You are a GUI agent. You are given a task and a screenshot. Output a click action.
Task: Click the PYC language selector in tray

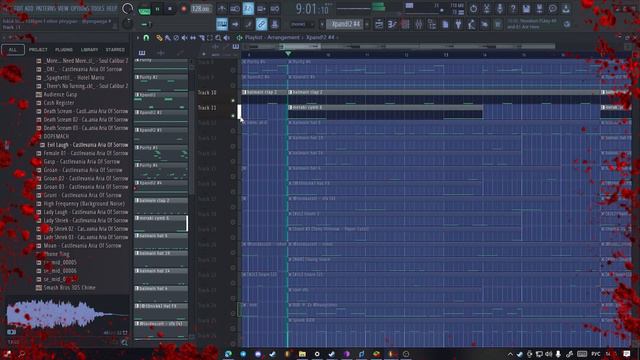coord(596,353)
